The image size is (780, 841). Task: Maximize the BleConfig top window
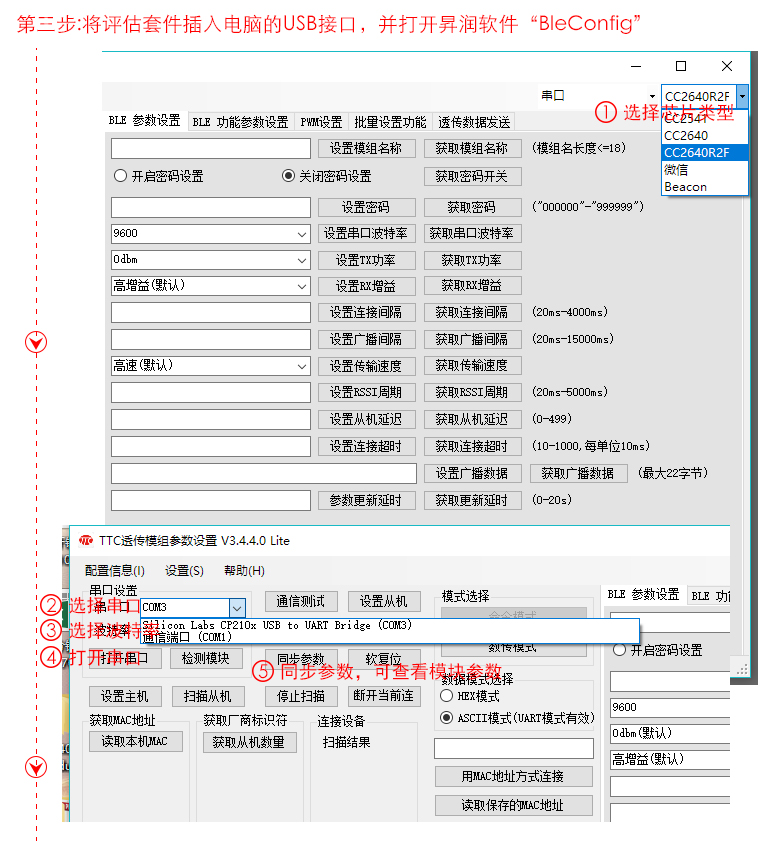(681, 66)
